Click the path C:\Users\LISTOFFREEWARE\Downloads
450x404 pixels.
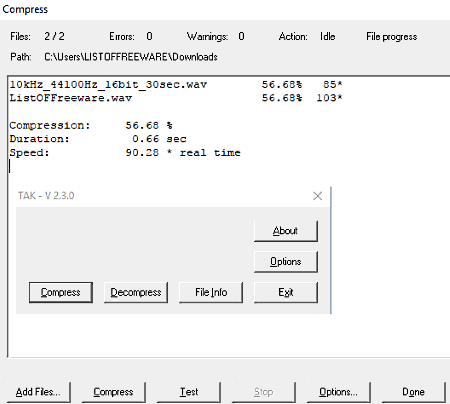tap(131, 57)
